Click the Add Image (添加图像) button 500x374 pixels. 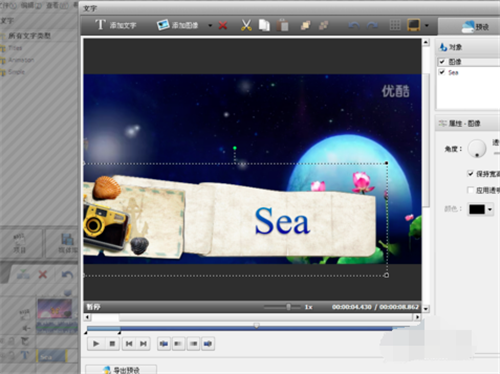pyautogui.click(x=177, y=25)
